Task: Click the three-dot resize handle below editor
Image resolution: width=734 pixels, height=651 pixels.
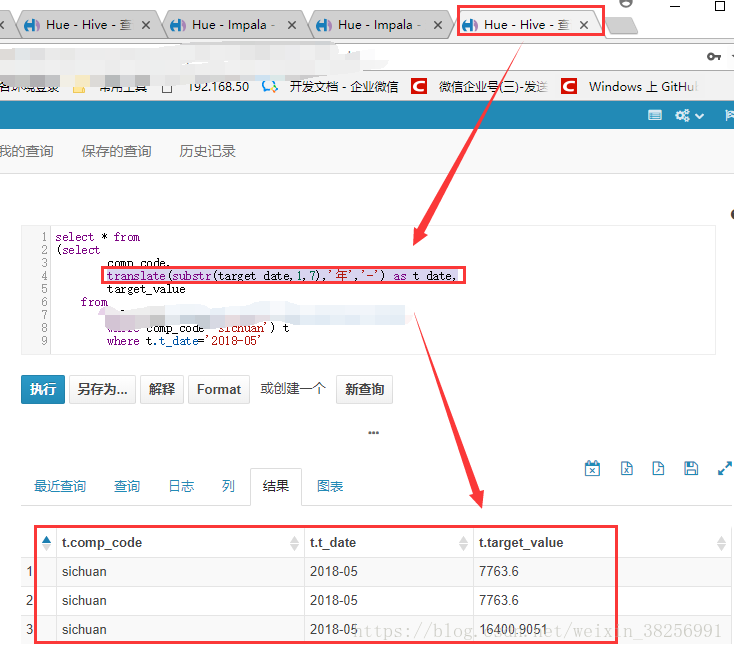Action: 374,432
